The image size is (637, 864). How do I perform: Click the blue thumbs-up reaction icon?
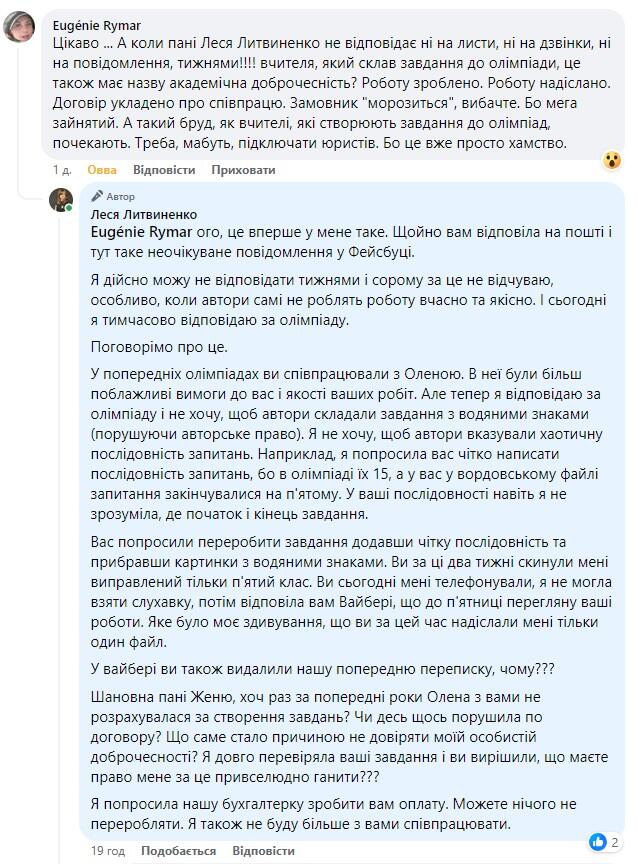click(x=597, y=841)
